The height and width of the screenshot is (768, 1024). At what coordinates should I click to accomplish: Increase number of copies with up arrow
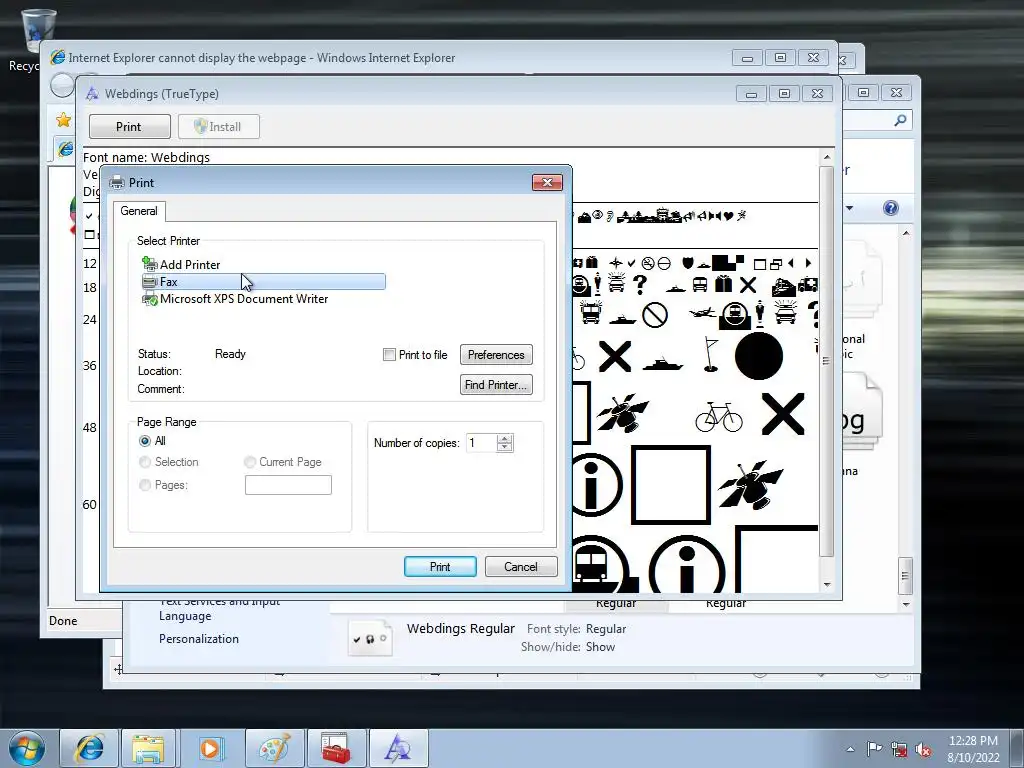(x=504, y=438)
